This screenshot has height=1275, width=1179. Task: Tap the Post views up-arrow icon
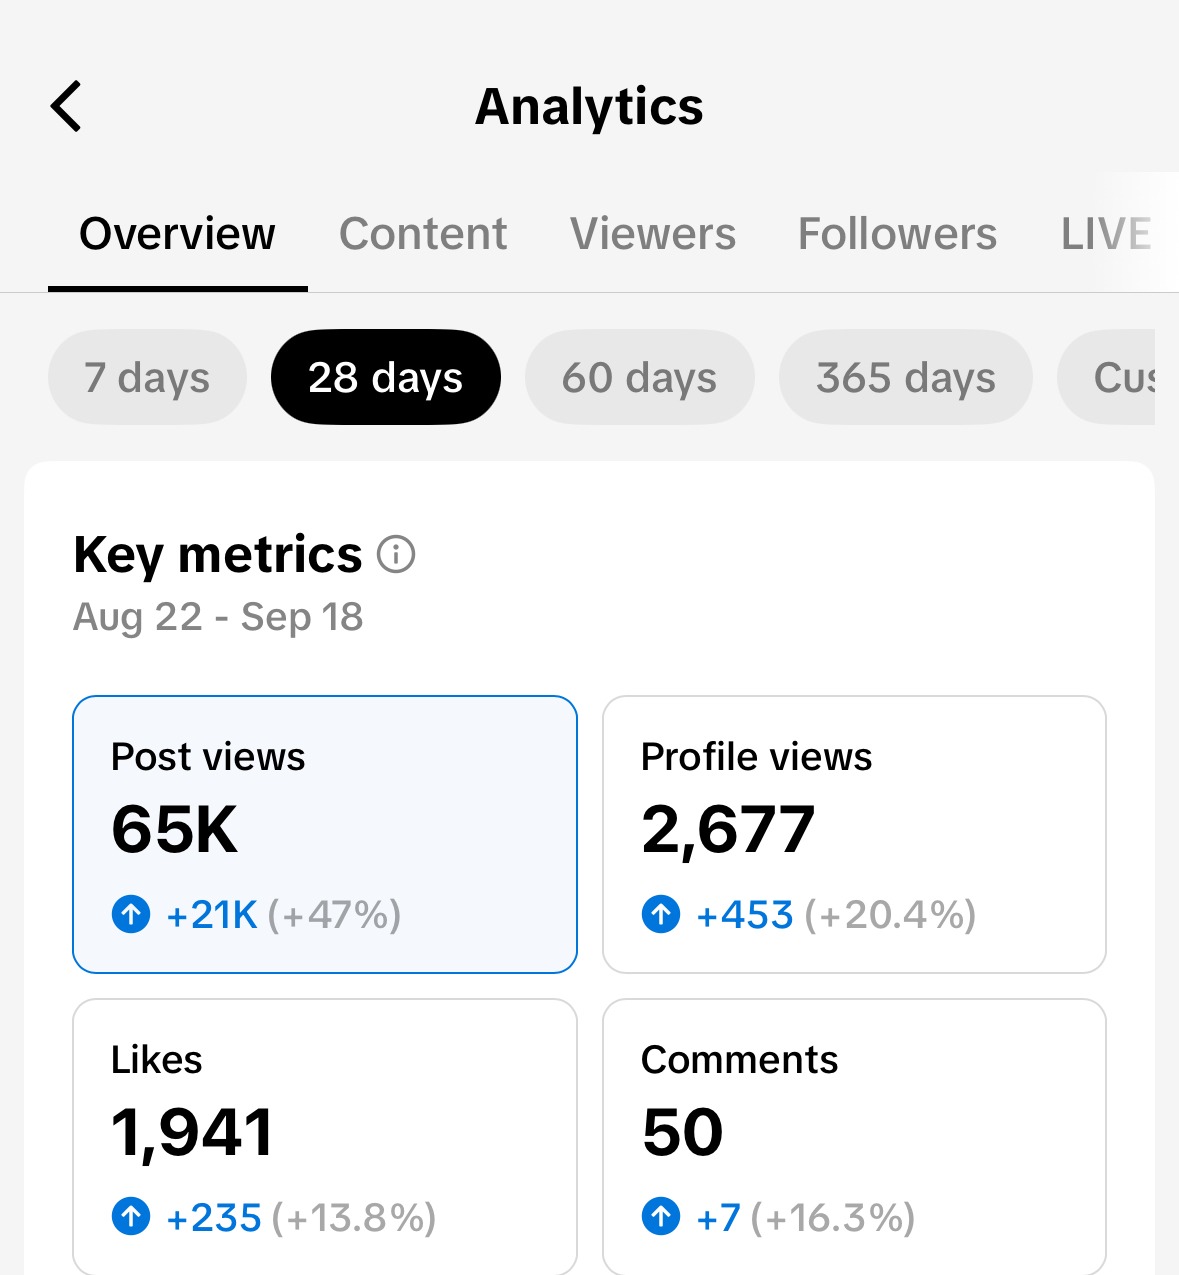pyautogui.click(x=131, y=914)
